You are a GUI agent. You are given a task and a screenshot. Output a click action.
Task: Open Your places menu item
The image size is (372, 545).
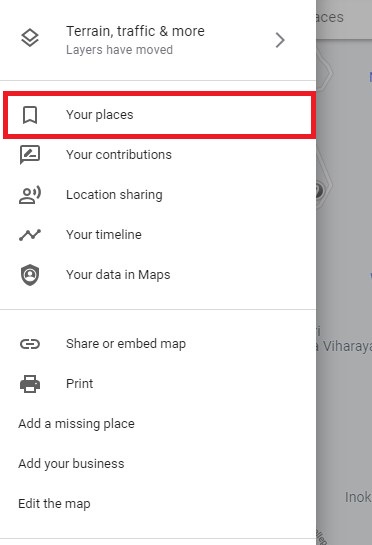[x=160, y=115]
